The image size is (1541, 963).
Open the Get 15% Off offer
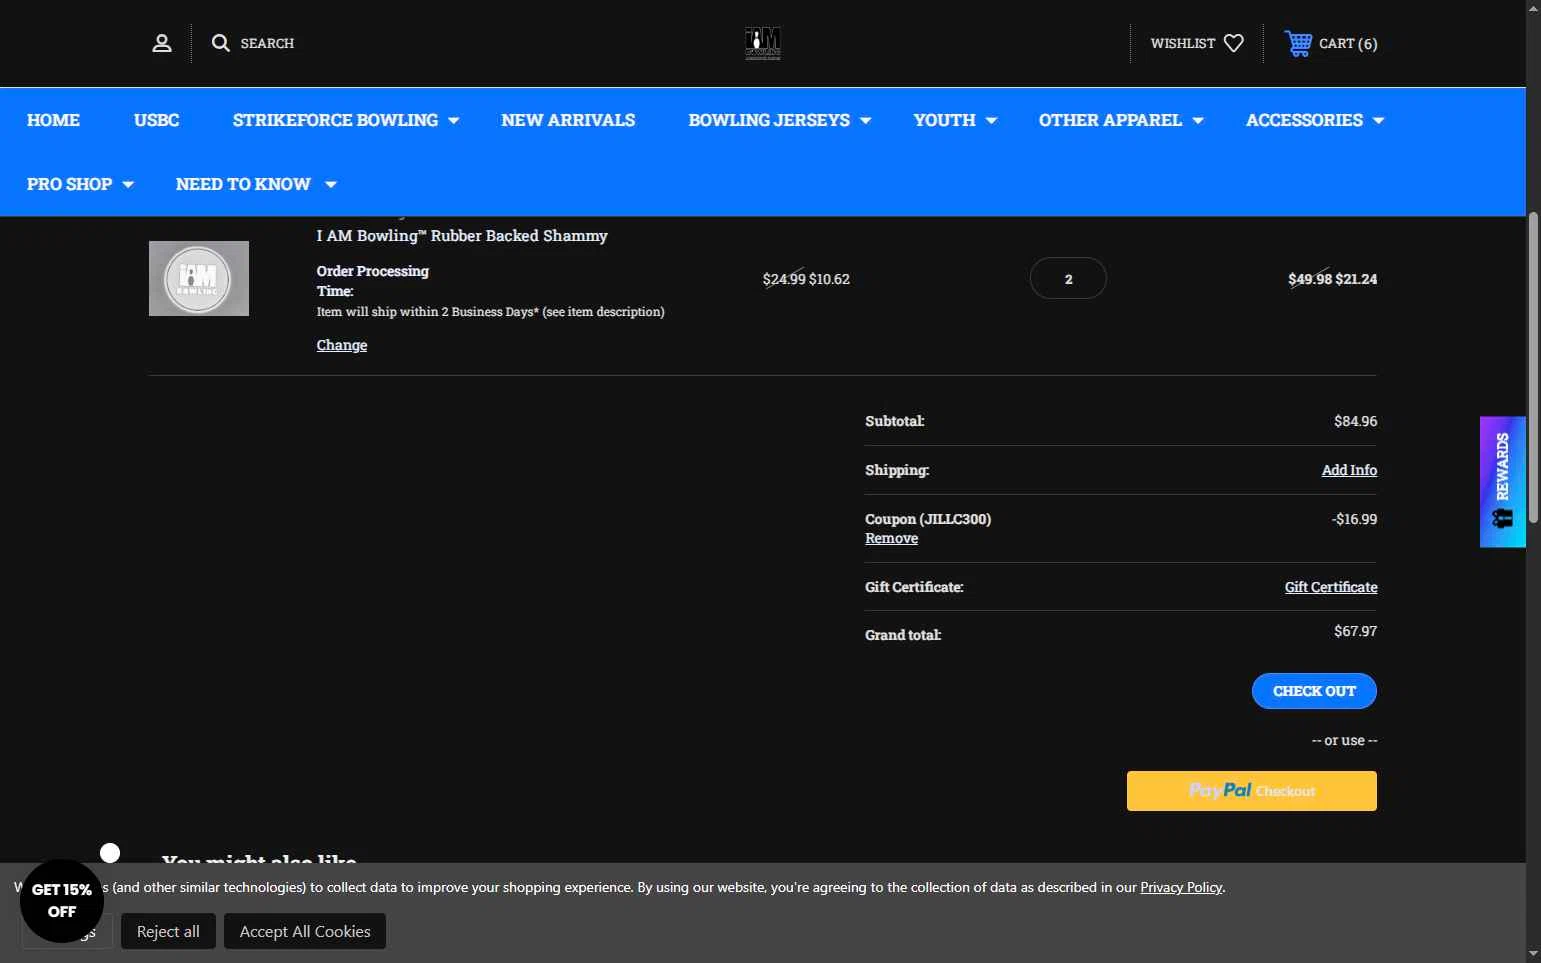(x=62, y=901)
